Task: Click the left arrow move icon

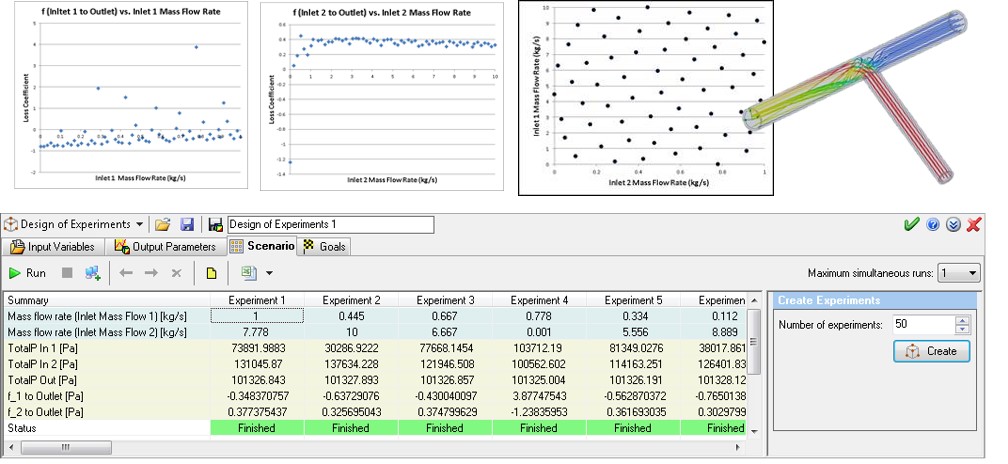Action: click(x=126, y=273)
